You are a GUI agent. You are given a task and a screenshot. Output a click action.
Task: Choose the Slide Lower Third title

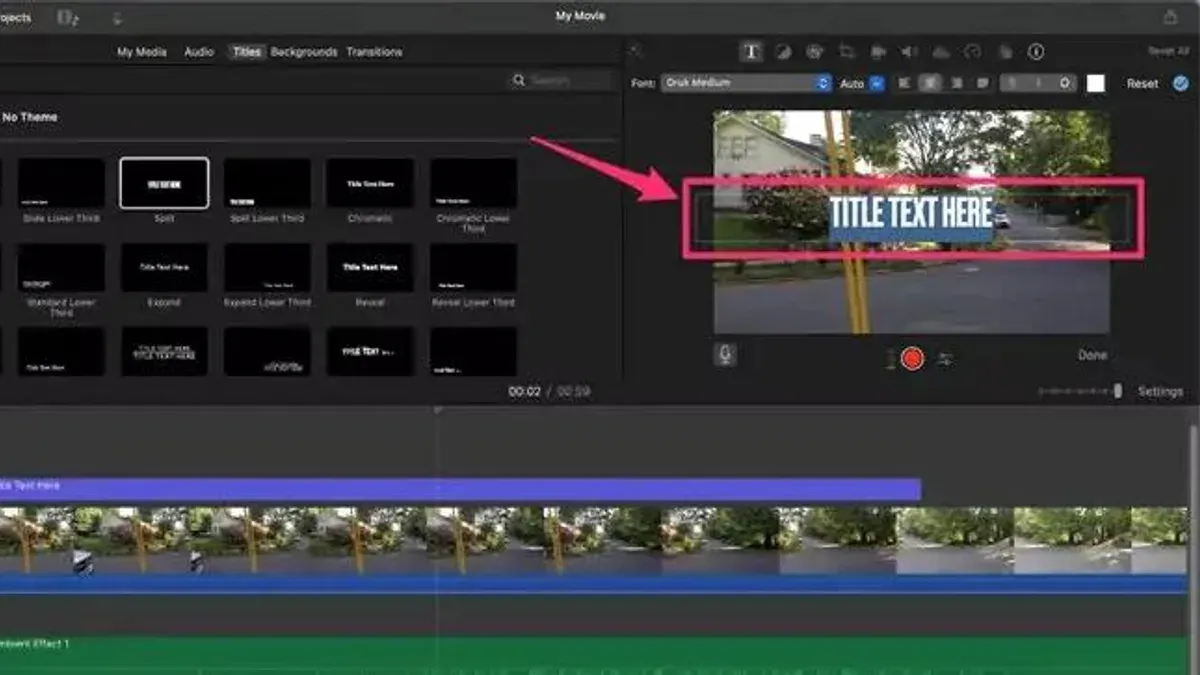tap(60, 183)
